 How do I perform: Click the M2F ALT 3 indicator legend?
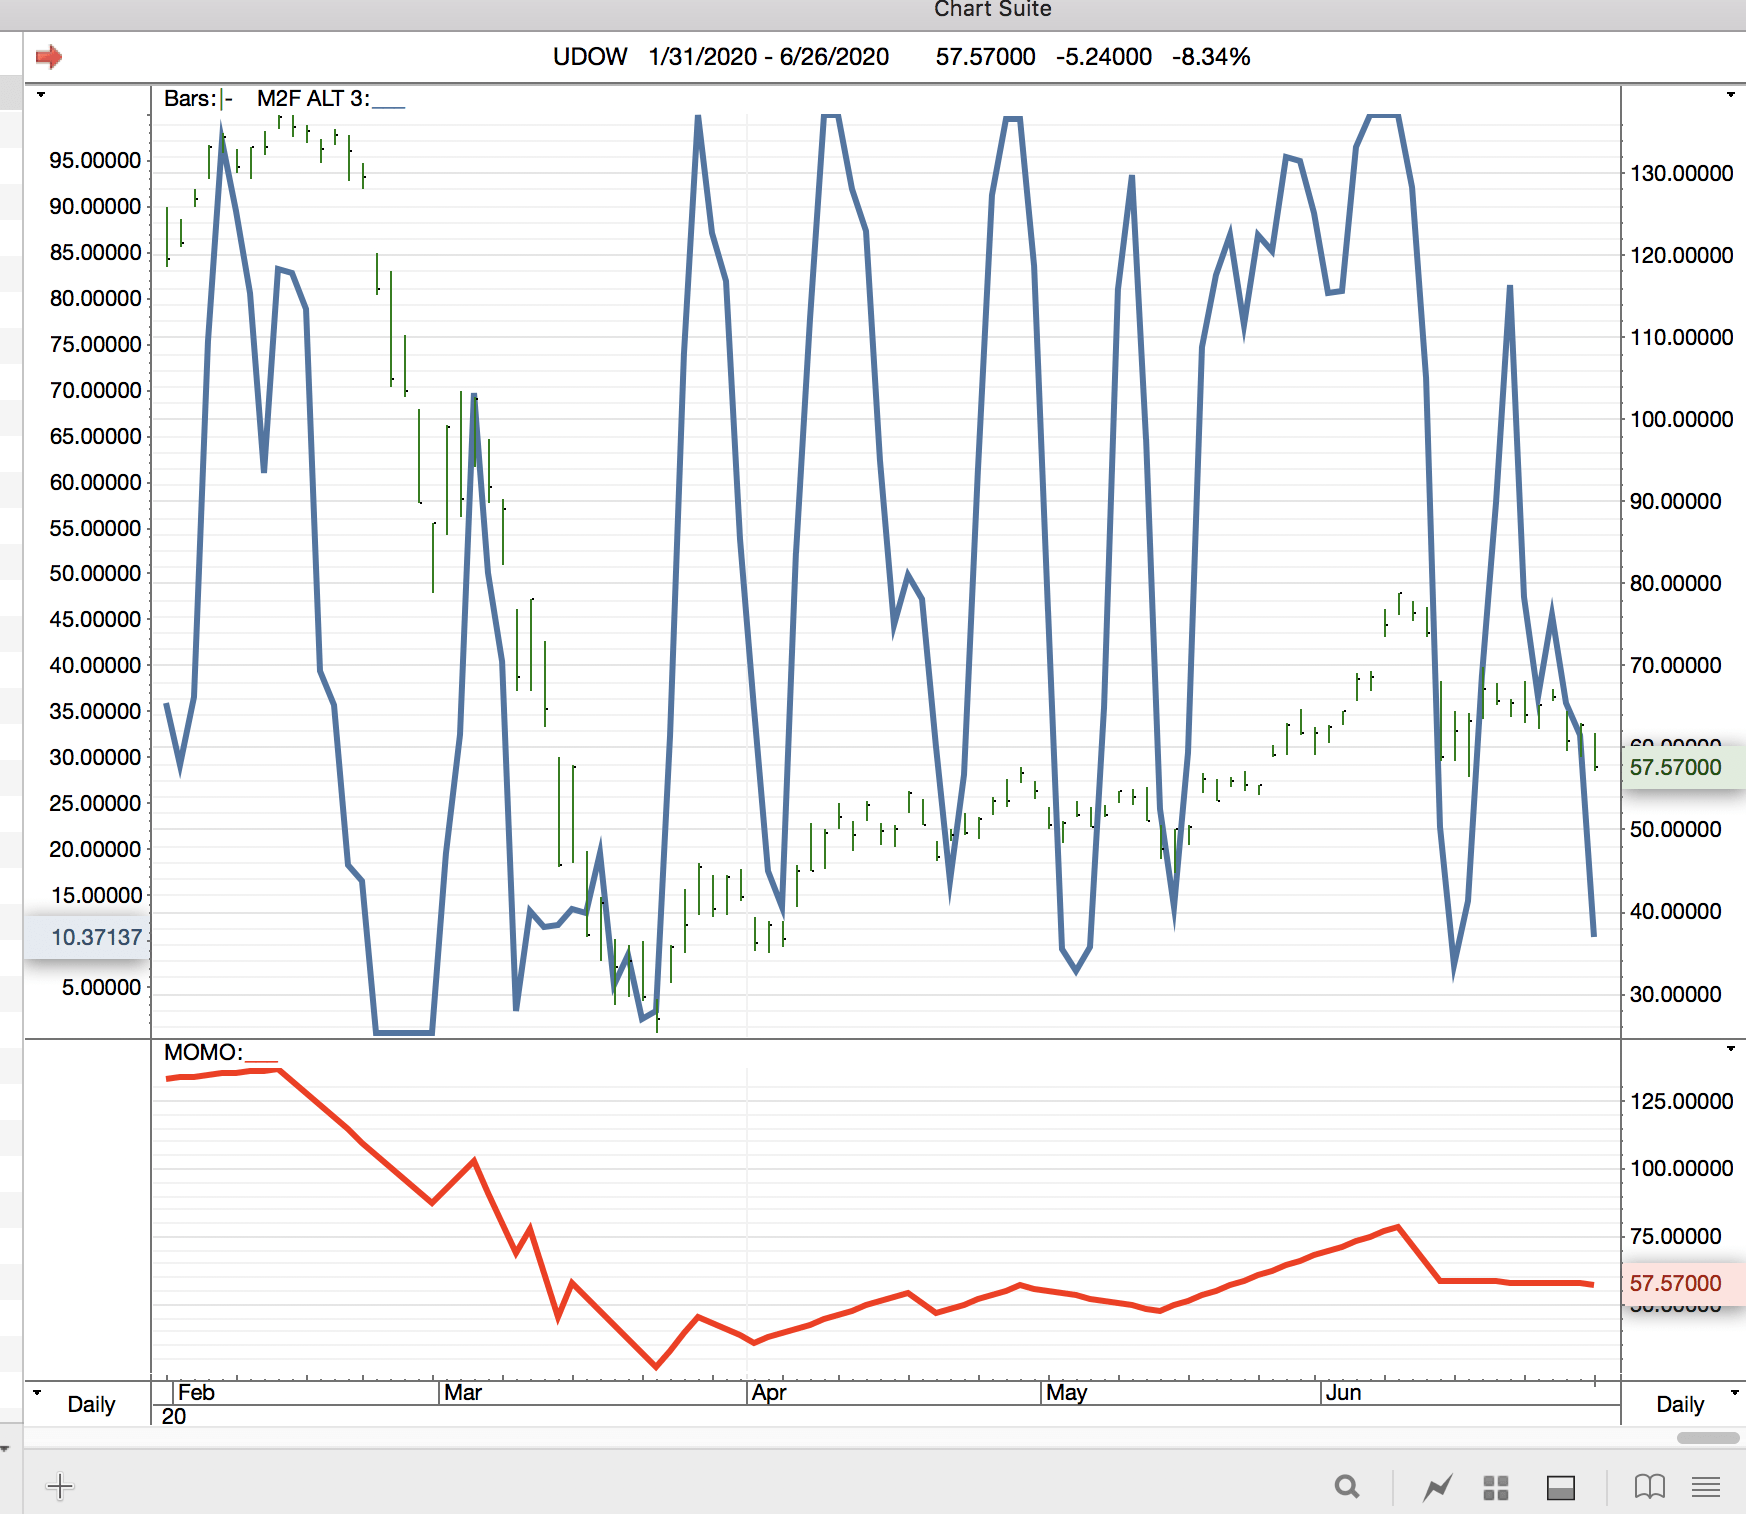313,99
